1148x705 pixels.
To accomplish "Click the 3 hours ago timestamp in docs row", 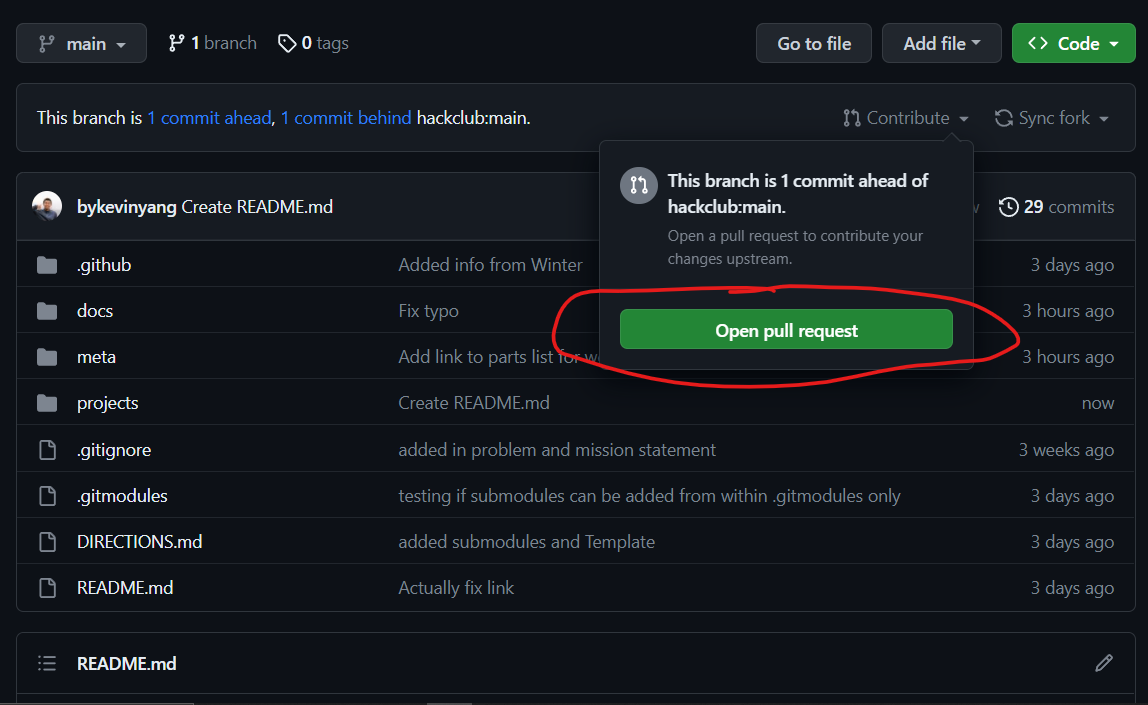I will tap(1068, 311).
